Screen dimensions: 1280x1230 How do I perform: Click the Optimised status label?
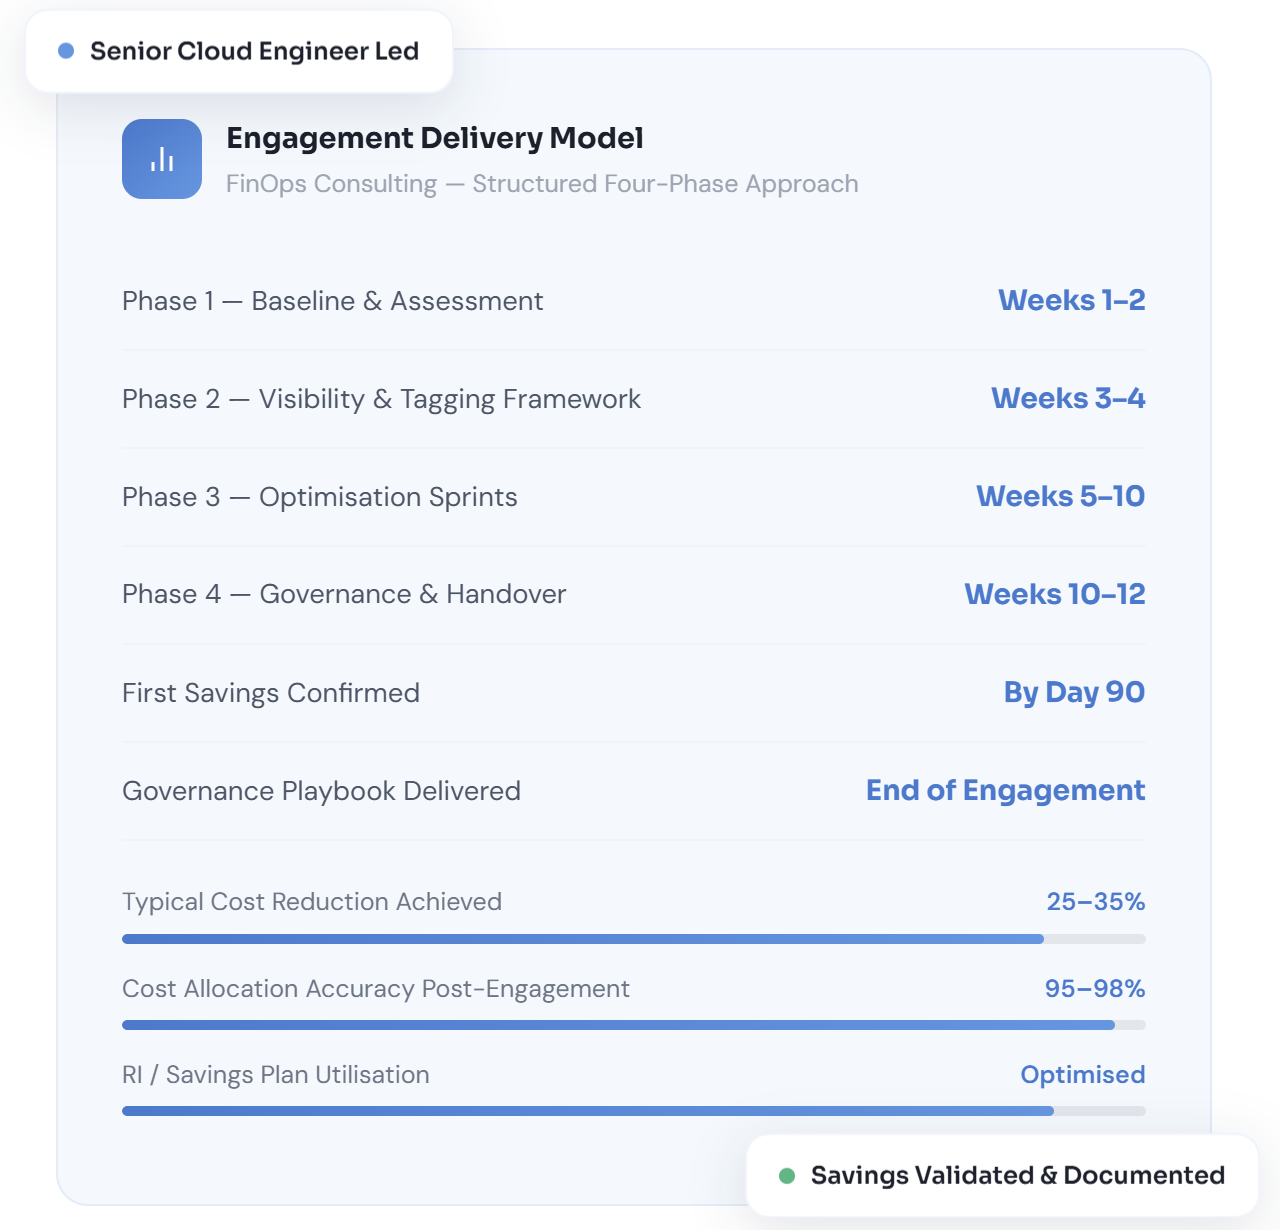pos(1082,1075)
